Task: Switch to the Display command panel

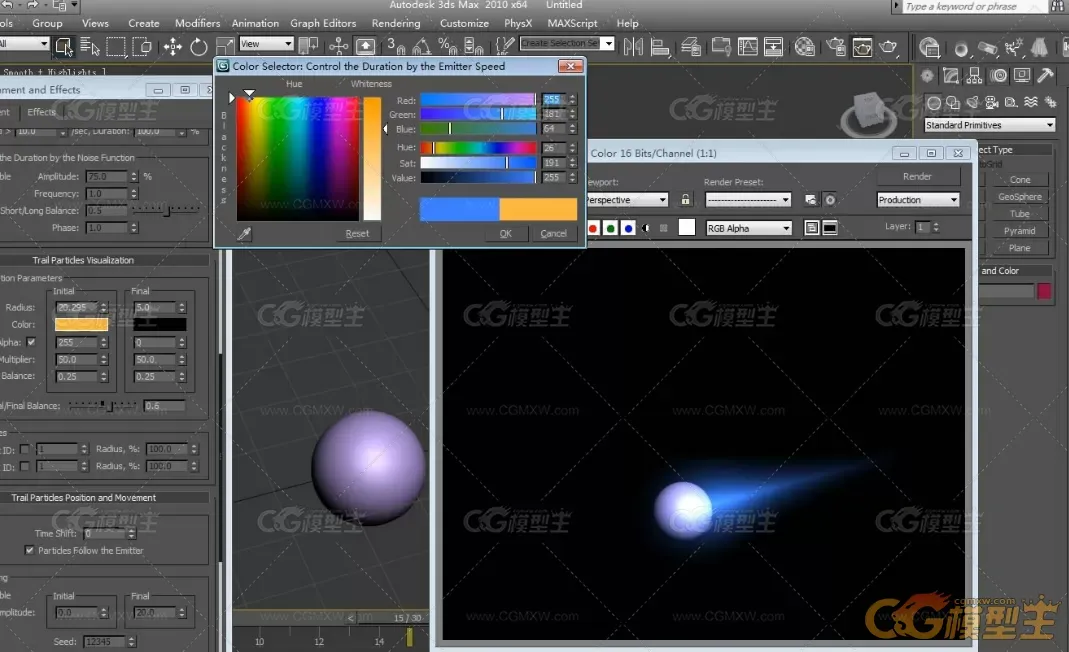Action: 1021,76
